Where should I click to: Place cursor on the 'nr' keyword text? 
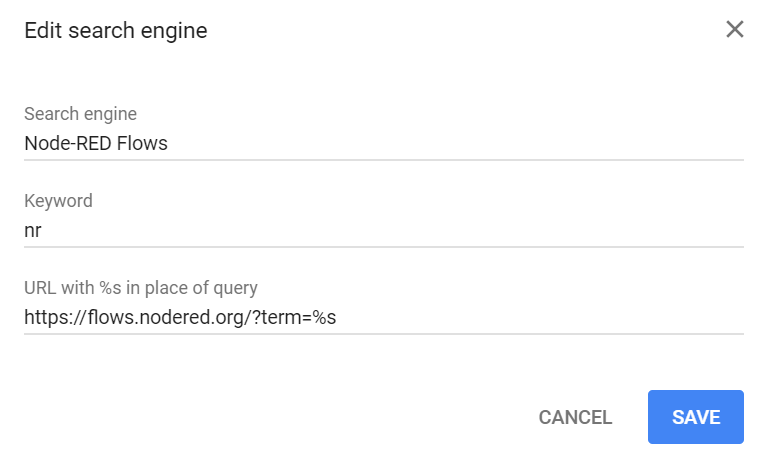pyautogui.click(x=33, y=231)
